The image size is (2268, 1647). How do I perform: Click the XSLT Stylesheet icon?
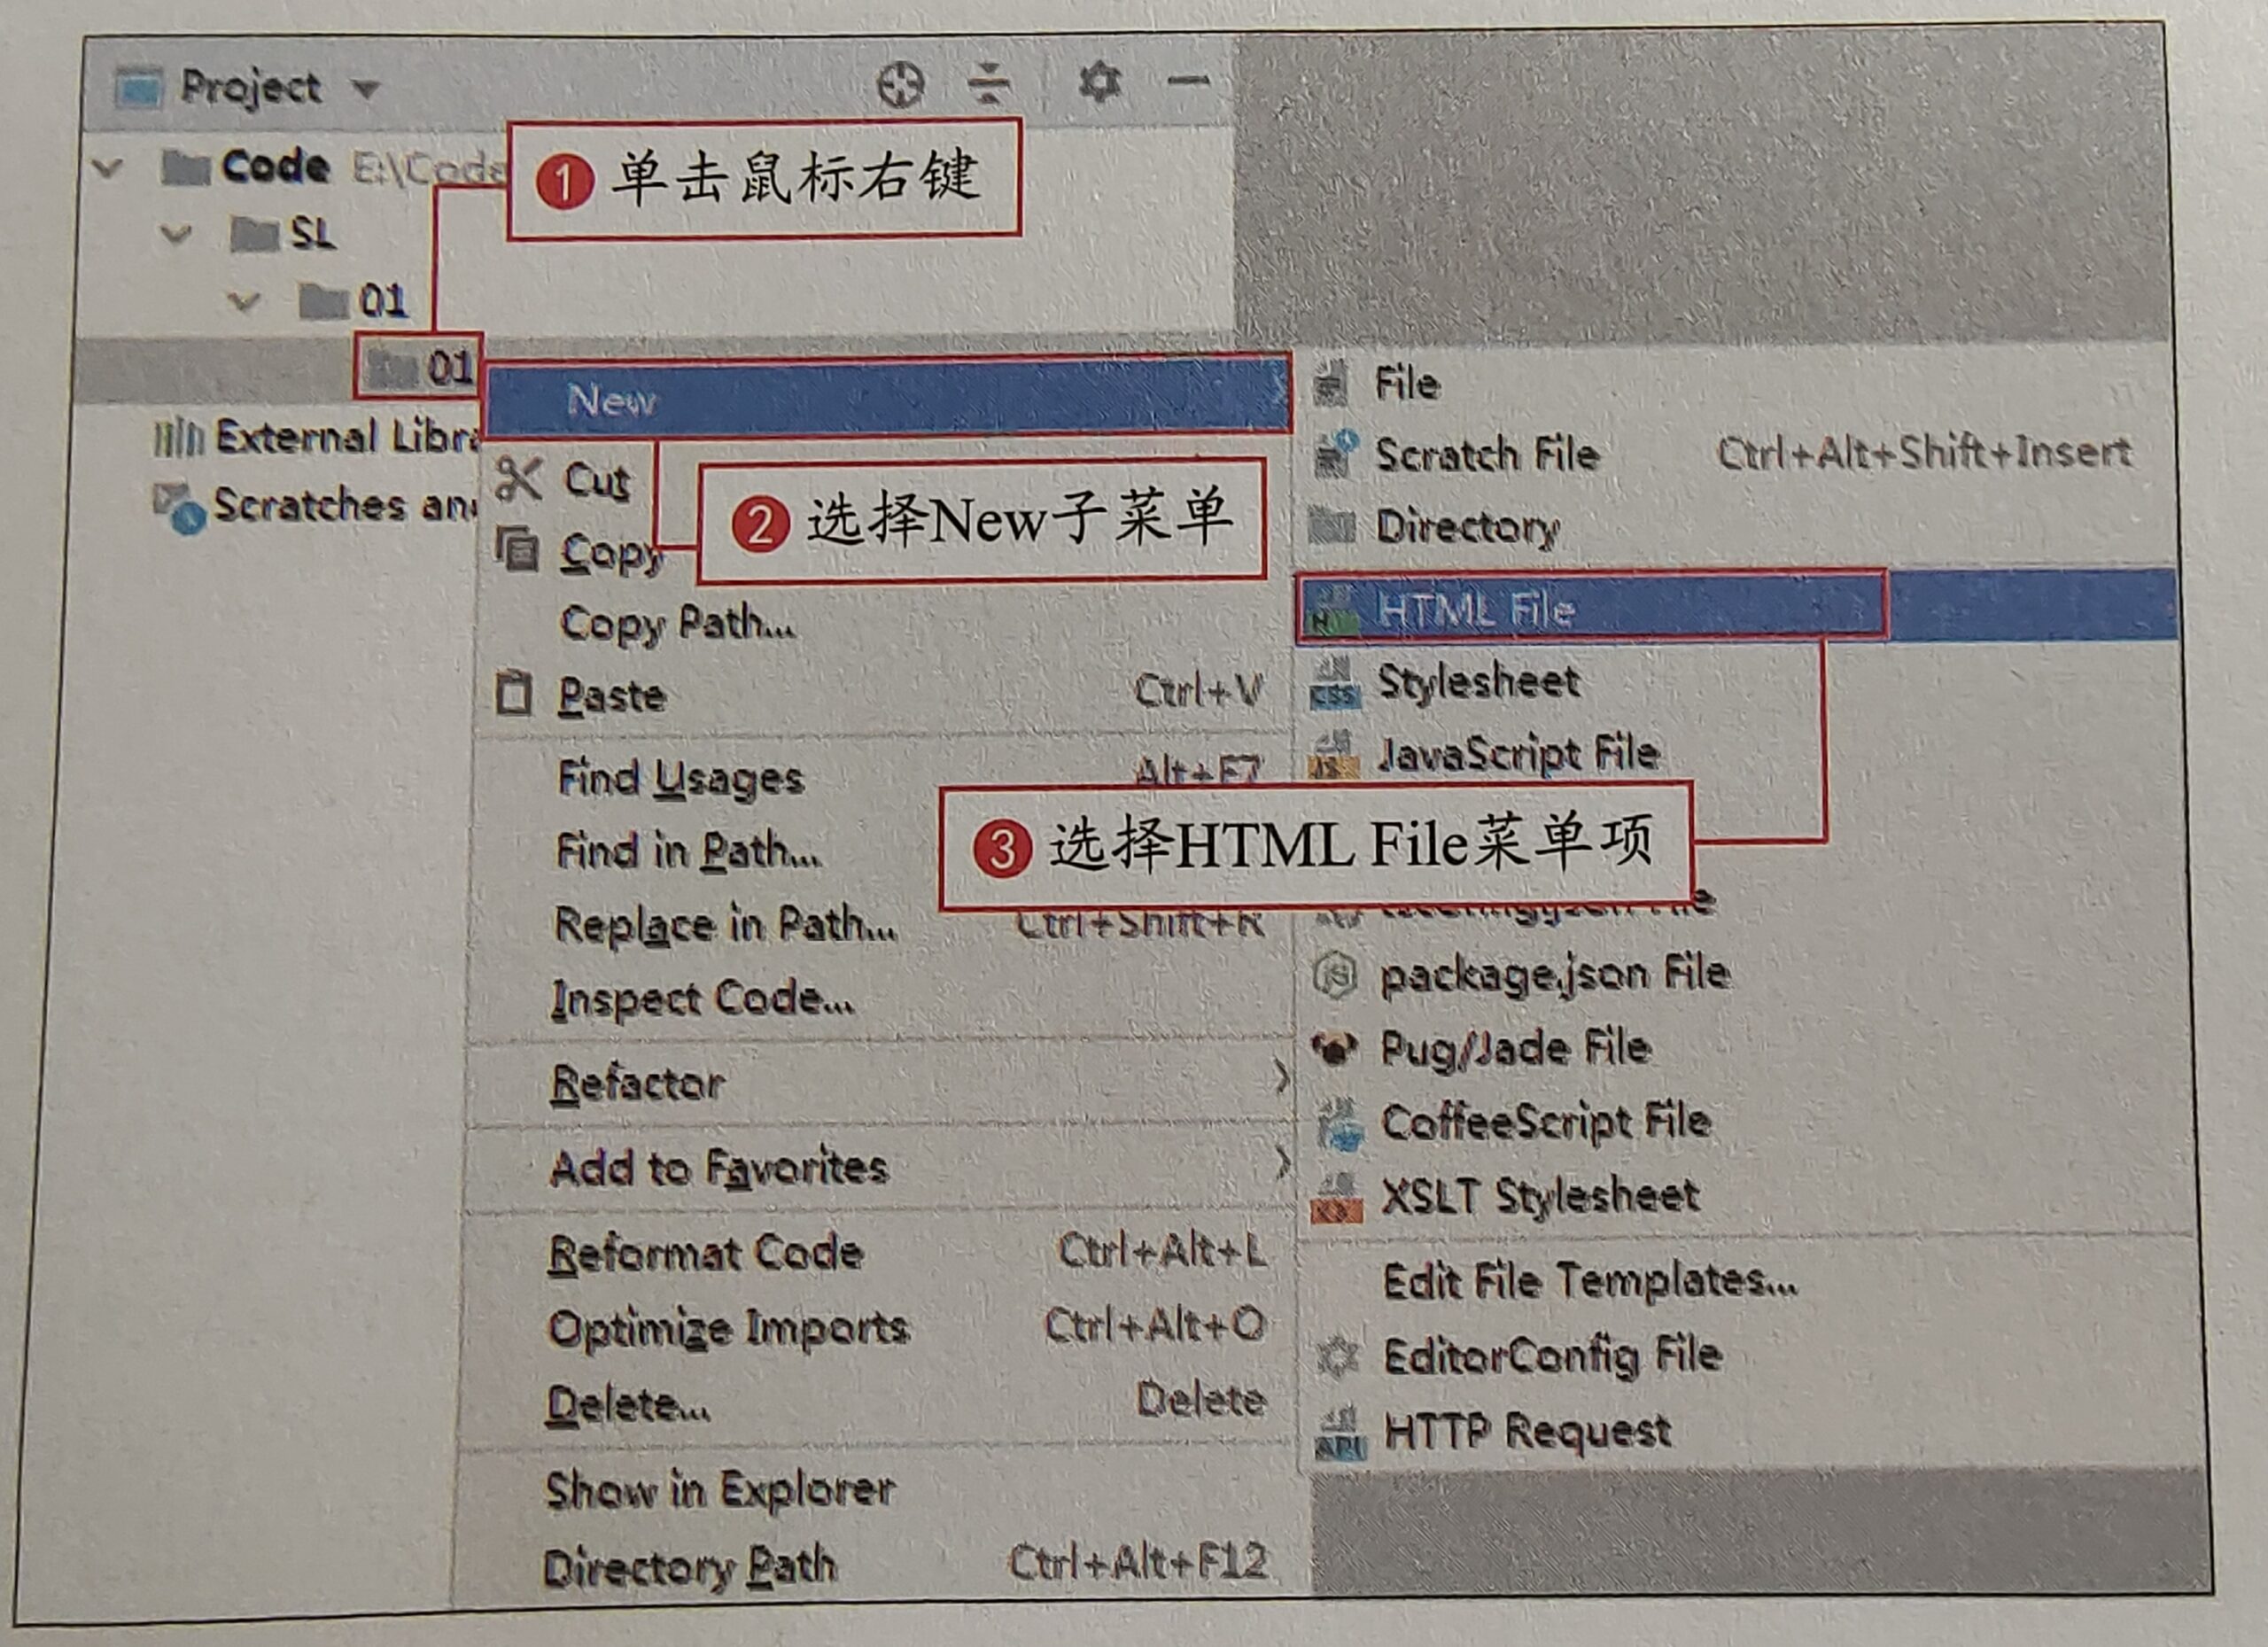(1337, 1198)
